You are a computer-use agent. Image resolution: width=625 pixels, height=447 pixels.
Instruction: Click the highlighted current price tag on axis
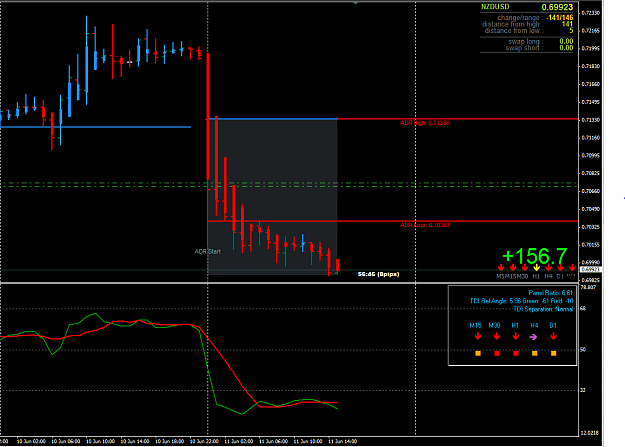[590, 270]
